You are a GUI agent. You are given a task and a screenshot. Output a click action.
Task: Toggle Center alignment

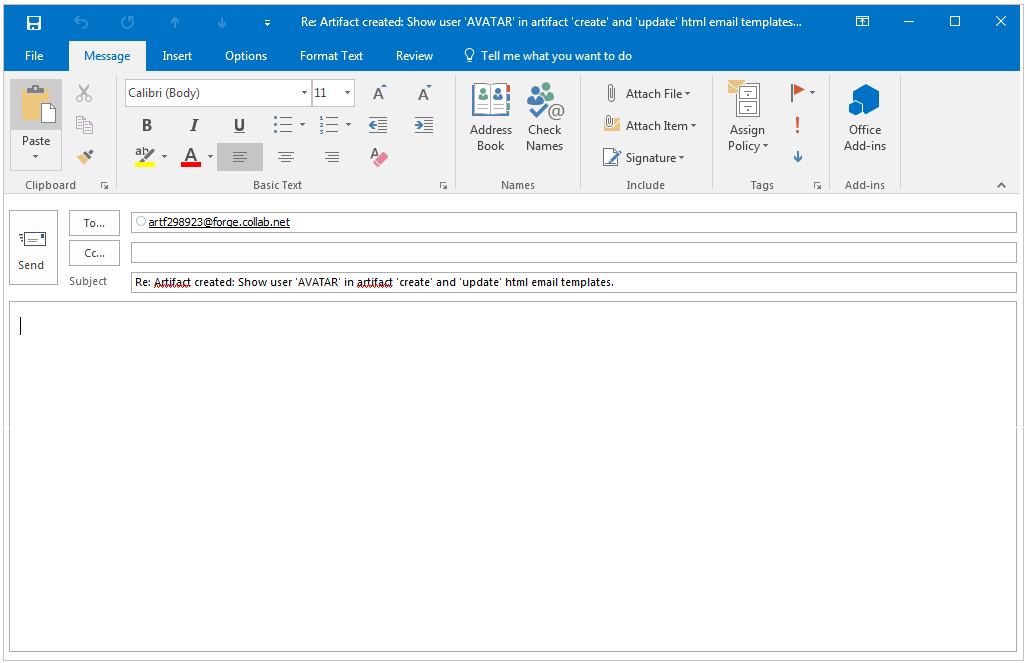pyautogui.click(x=286, y=157)
